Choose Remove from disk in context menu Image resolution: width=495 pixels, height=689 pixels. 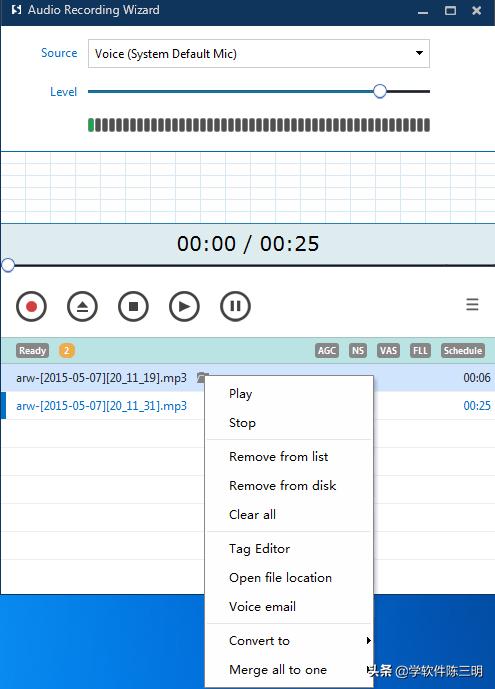tap(282, 486)
